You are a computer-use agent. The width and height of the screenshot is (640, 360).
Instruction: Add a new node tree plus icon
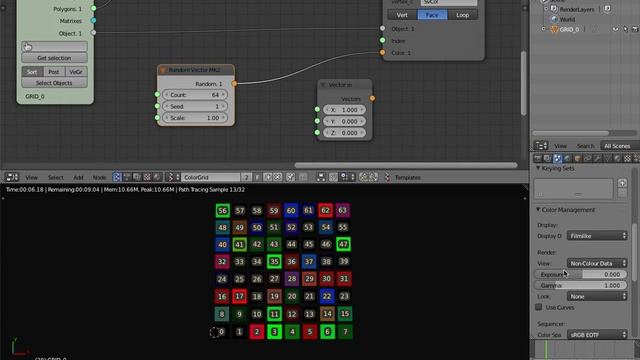pos(268,177)
